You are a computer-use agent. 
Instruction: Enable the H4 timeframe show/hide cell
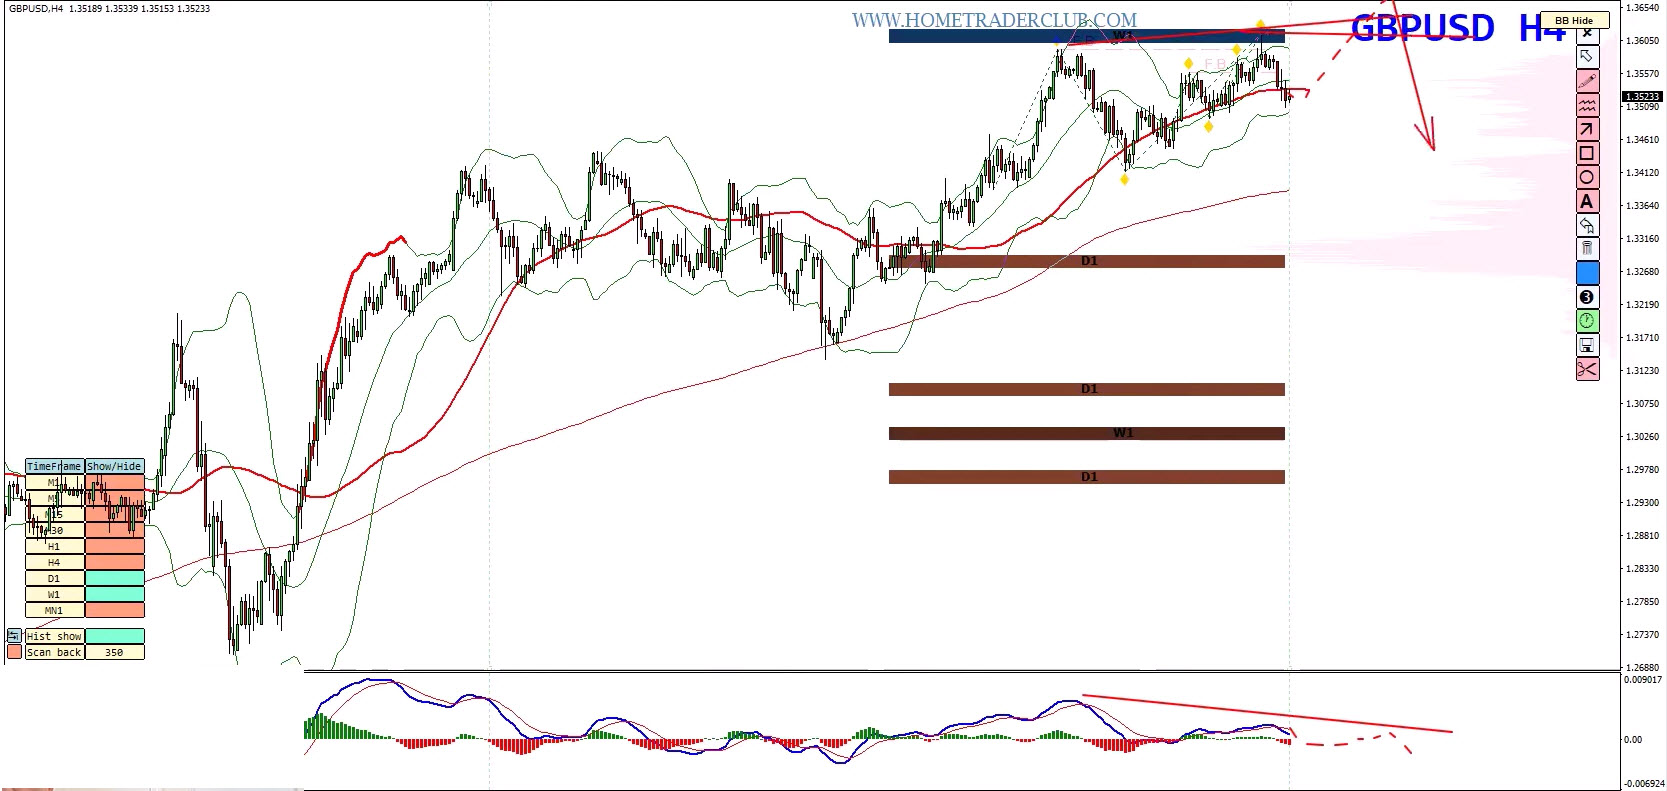115,562
